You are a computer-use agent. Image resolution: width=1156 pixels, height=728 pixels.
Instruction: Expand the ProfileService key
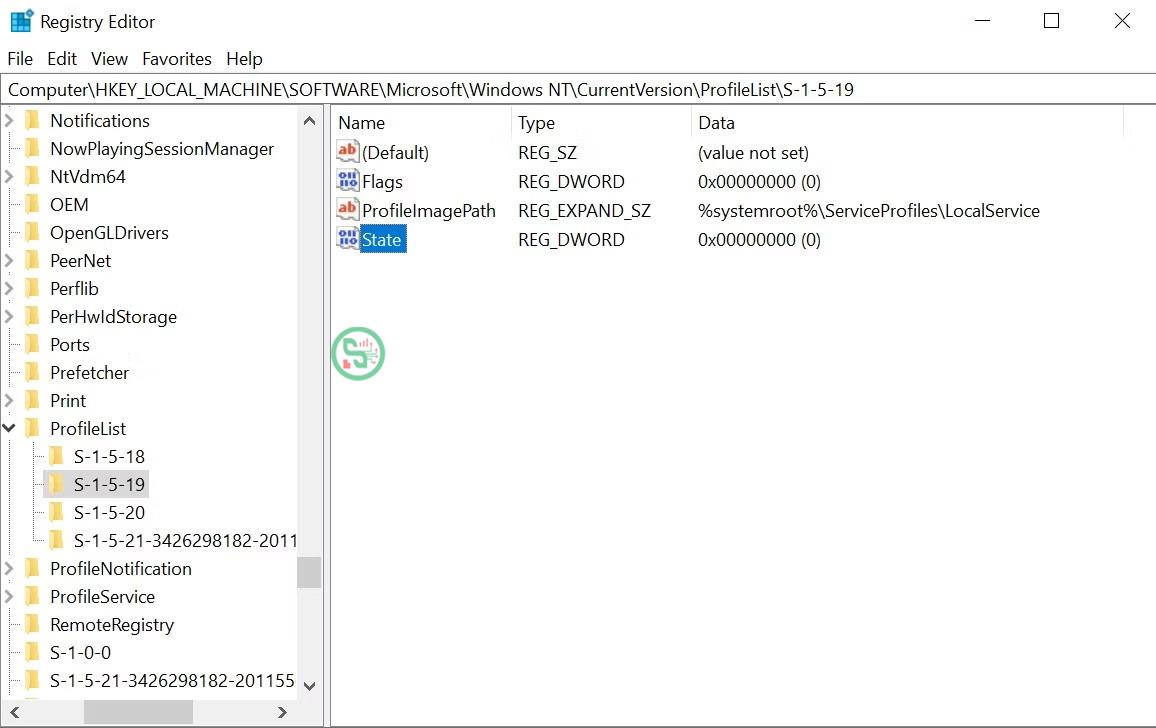point(9,597)
